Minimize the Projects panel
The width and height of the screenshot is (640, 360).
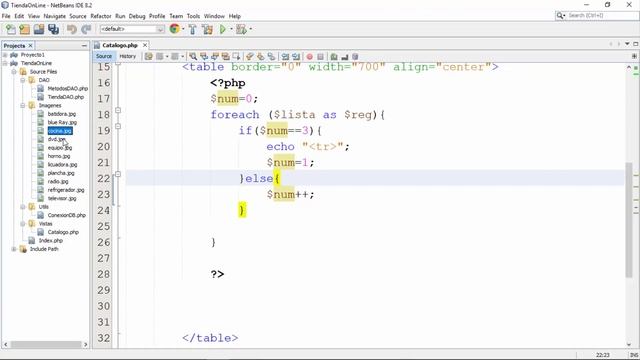[84, 46]
